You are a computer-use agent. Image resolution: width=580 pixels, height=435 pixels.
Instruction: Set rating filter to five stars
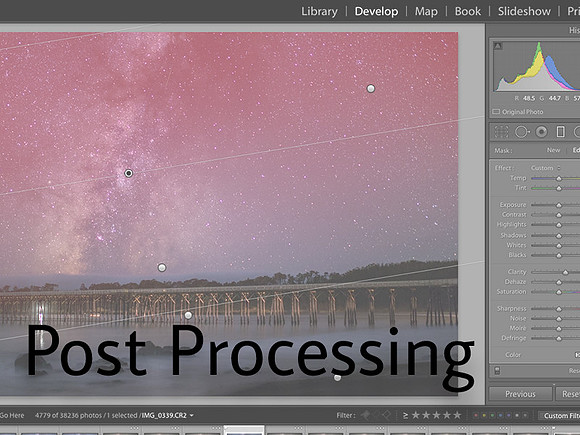[458, 415]
